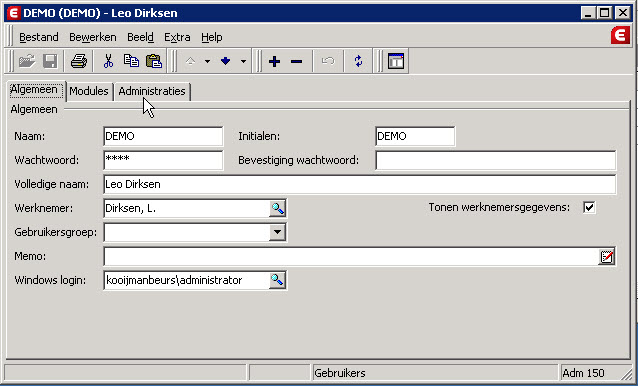Screen dimensions: 638x386
Task: Click the Copy toolbar icon
Action: click(131, 61)
